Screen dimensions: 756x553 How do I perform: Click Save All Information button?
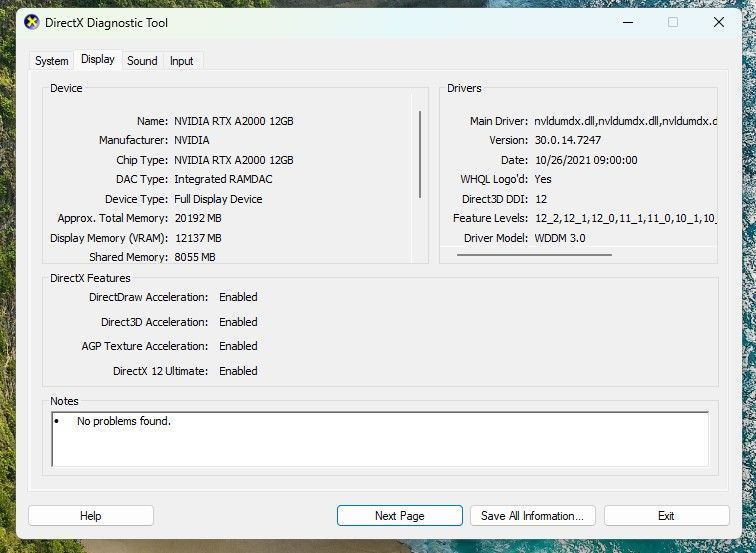click(532, 516)
